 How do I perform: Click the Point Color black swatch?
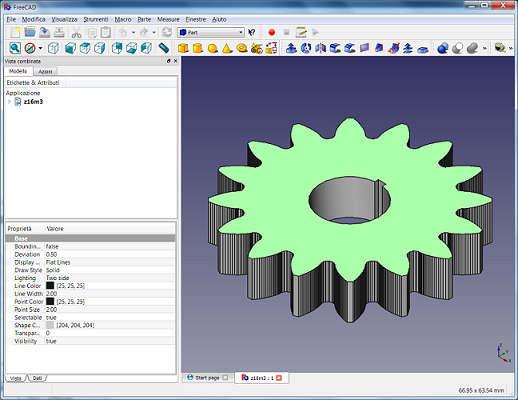tap(50, 301)
